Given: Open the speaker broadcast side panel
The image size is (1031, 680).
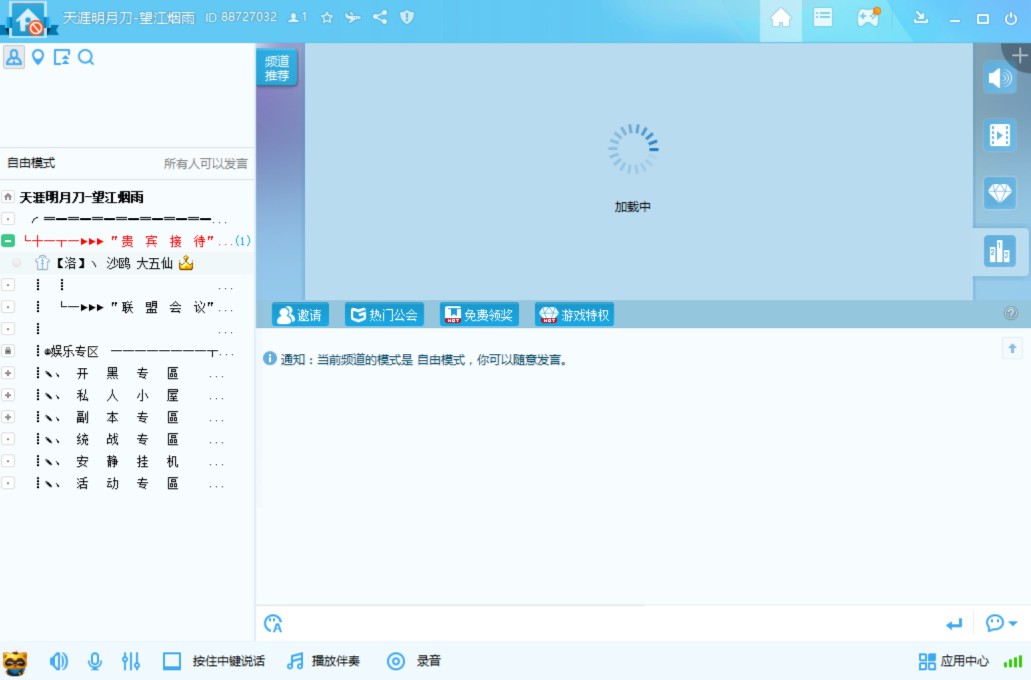Looking at the screenshot, I should click(x=999, y=78).
